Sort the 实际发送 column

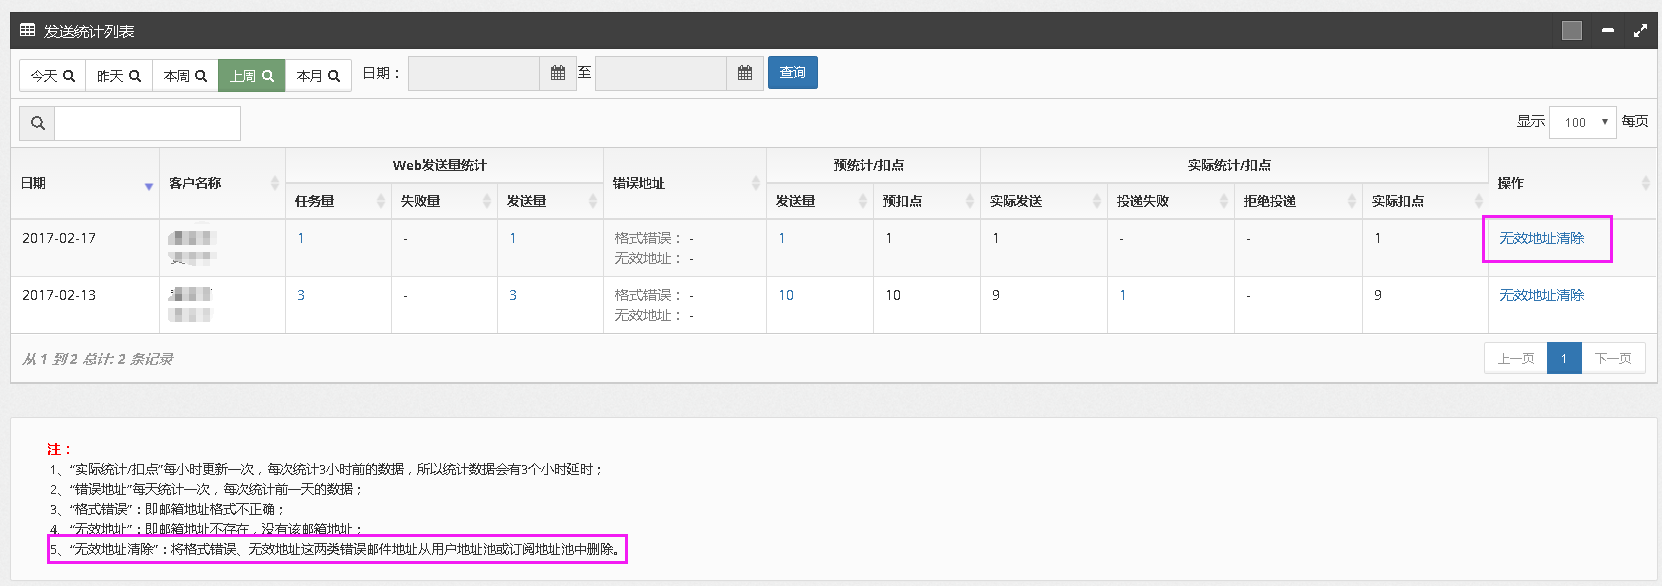pos(1096,201)
